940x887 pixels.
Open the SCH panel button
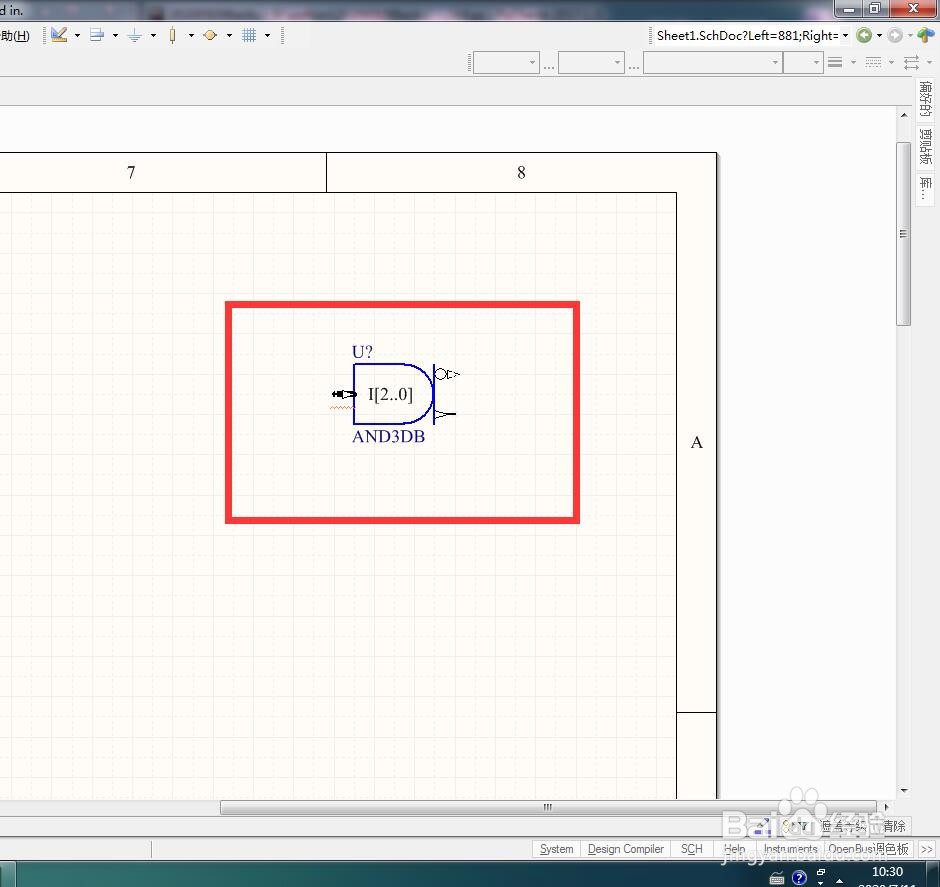[691, 849]
